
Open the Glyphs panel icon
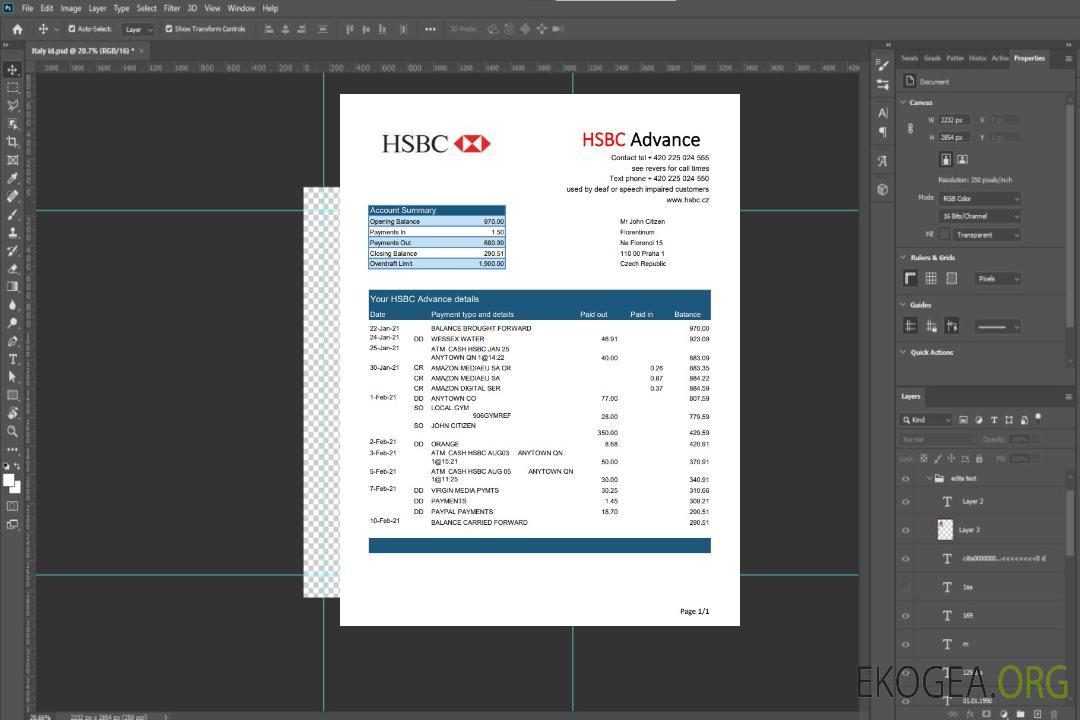tap(882, 161)
